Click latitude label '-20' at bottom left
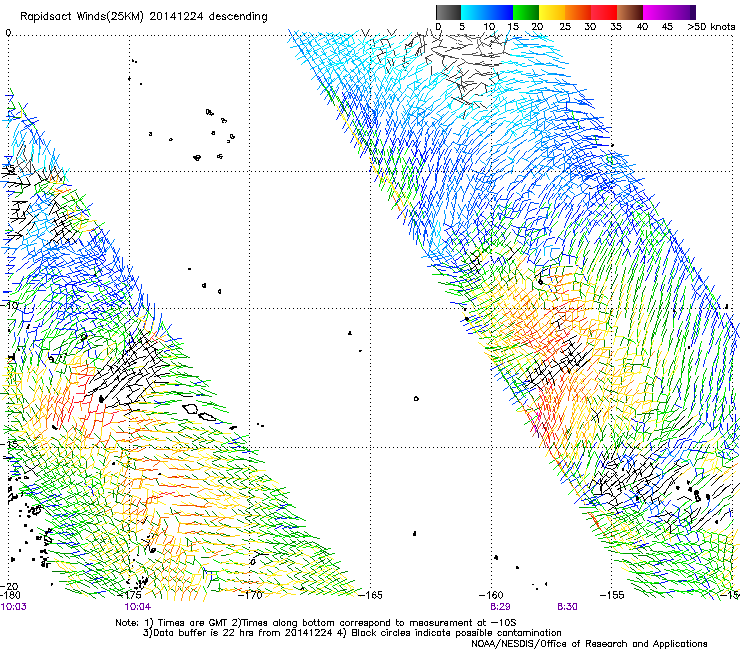740x650 pixels. point(10,586)
